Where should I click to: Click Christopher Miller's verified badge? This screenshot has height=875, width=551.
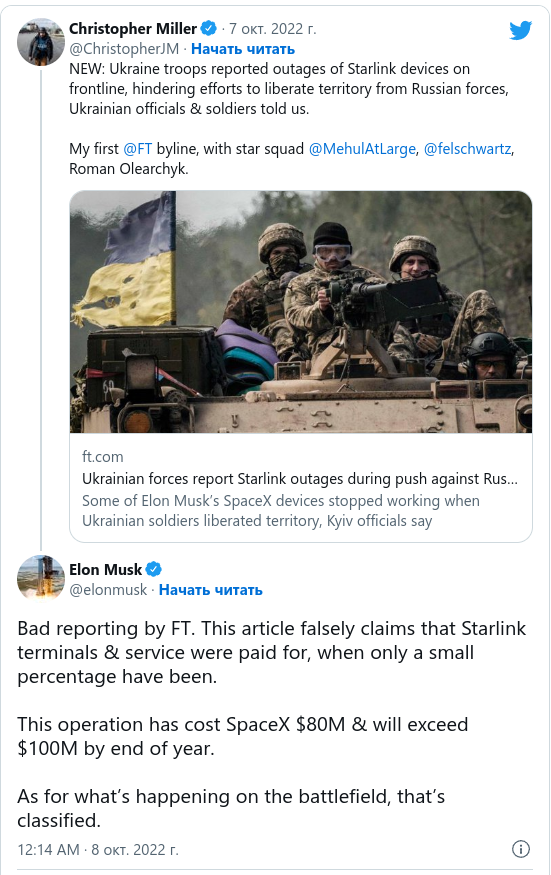point(209,28)
